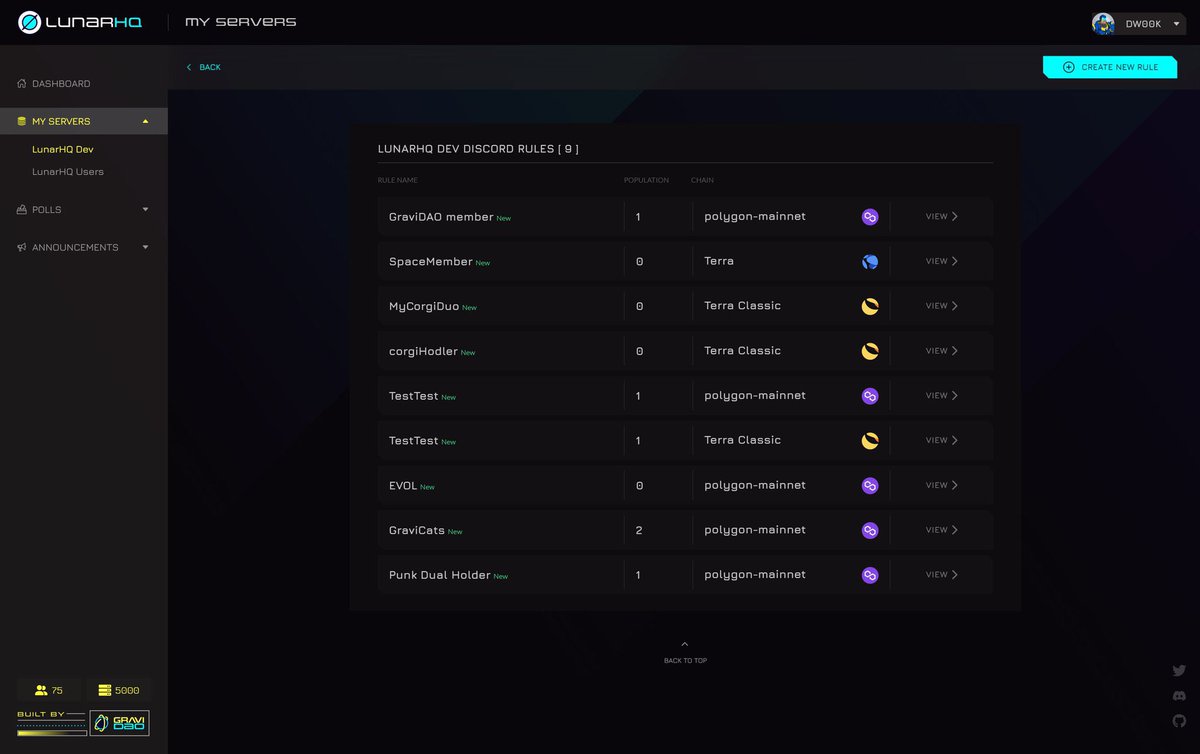Screen dimensions: 1200x754
Task: Click the polygon icon in GraviDAO member row
Action: pyautogui.click(x=870, y=216)
